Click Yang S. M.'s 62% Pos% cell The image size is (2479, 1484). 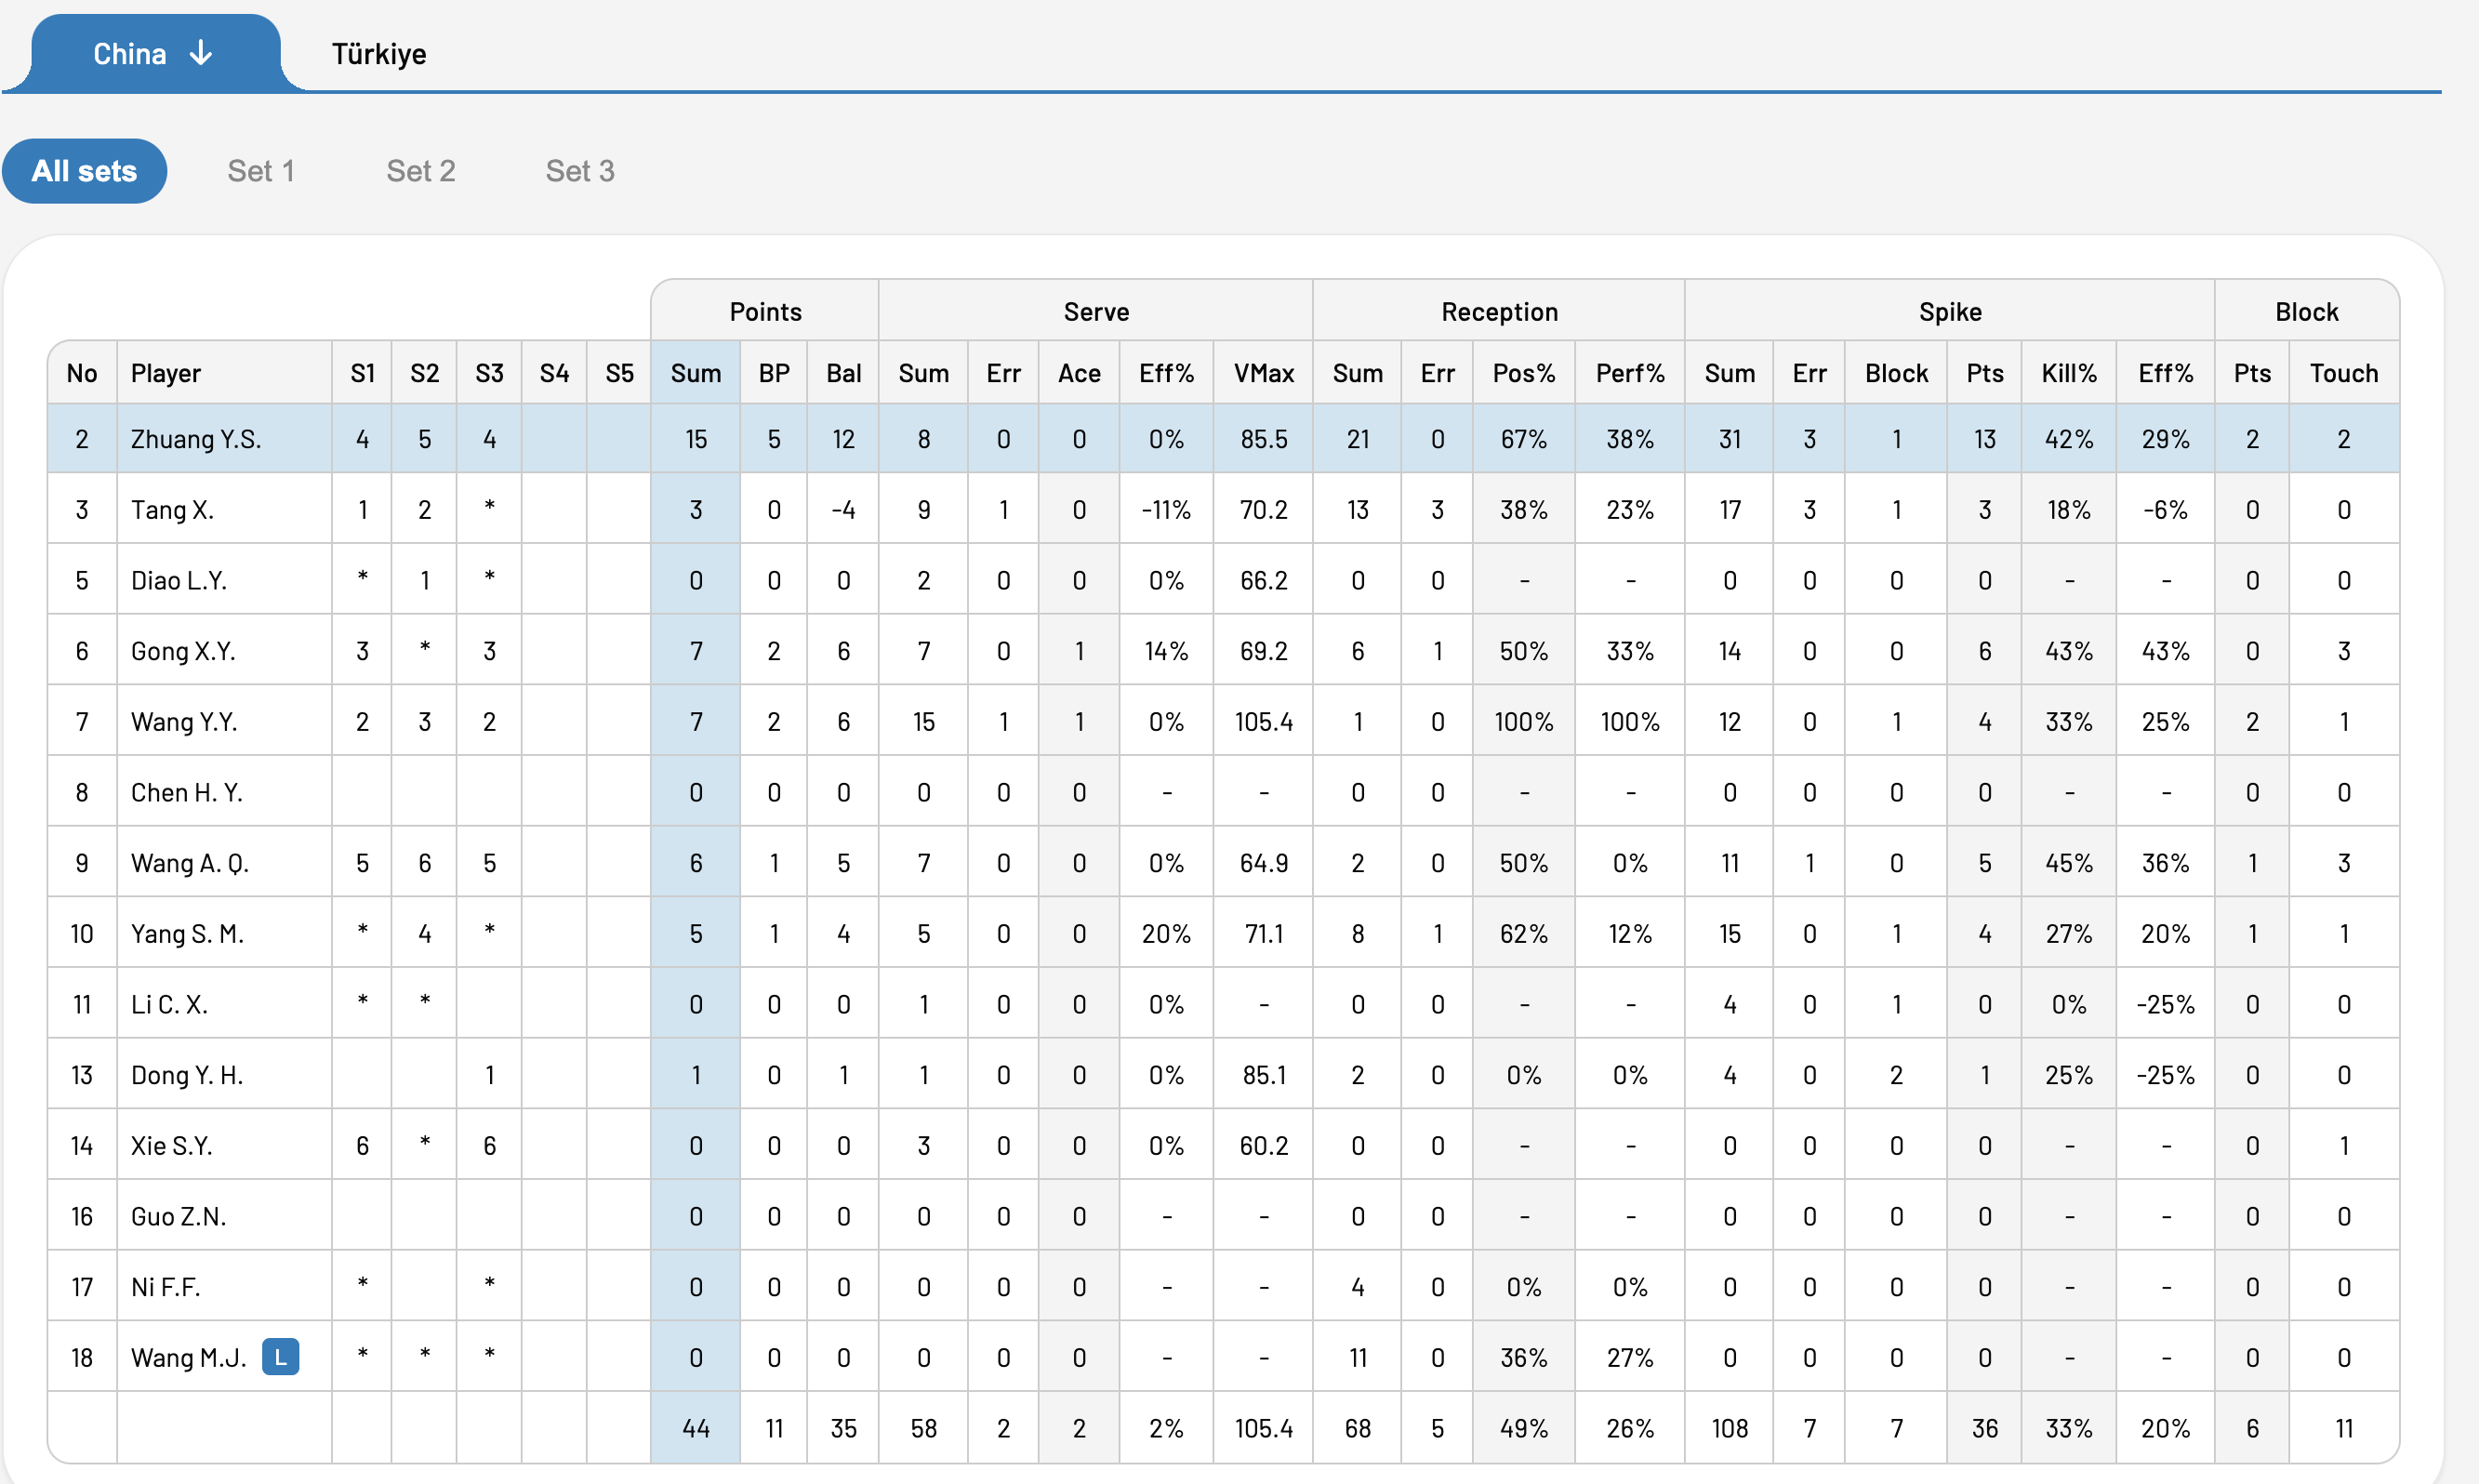point(1524,934)
